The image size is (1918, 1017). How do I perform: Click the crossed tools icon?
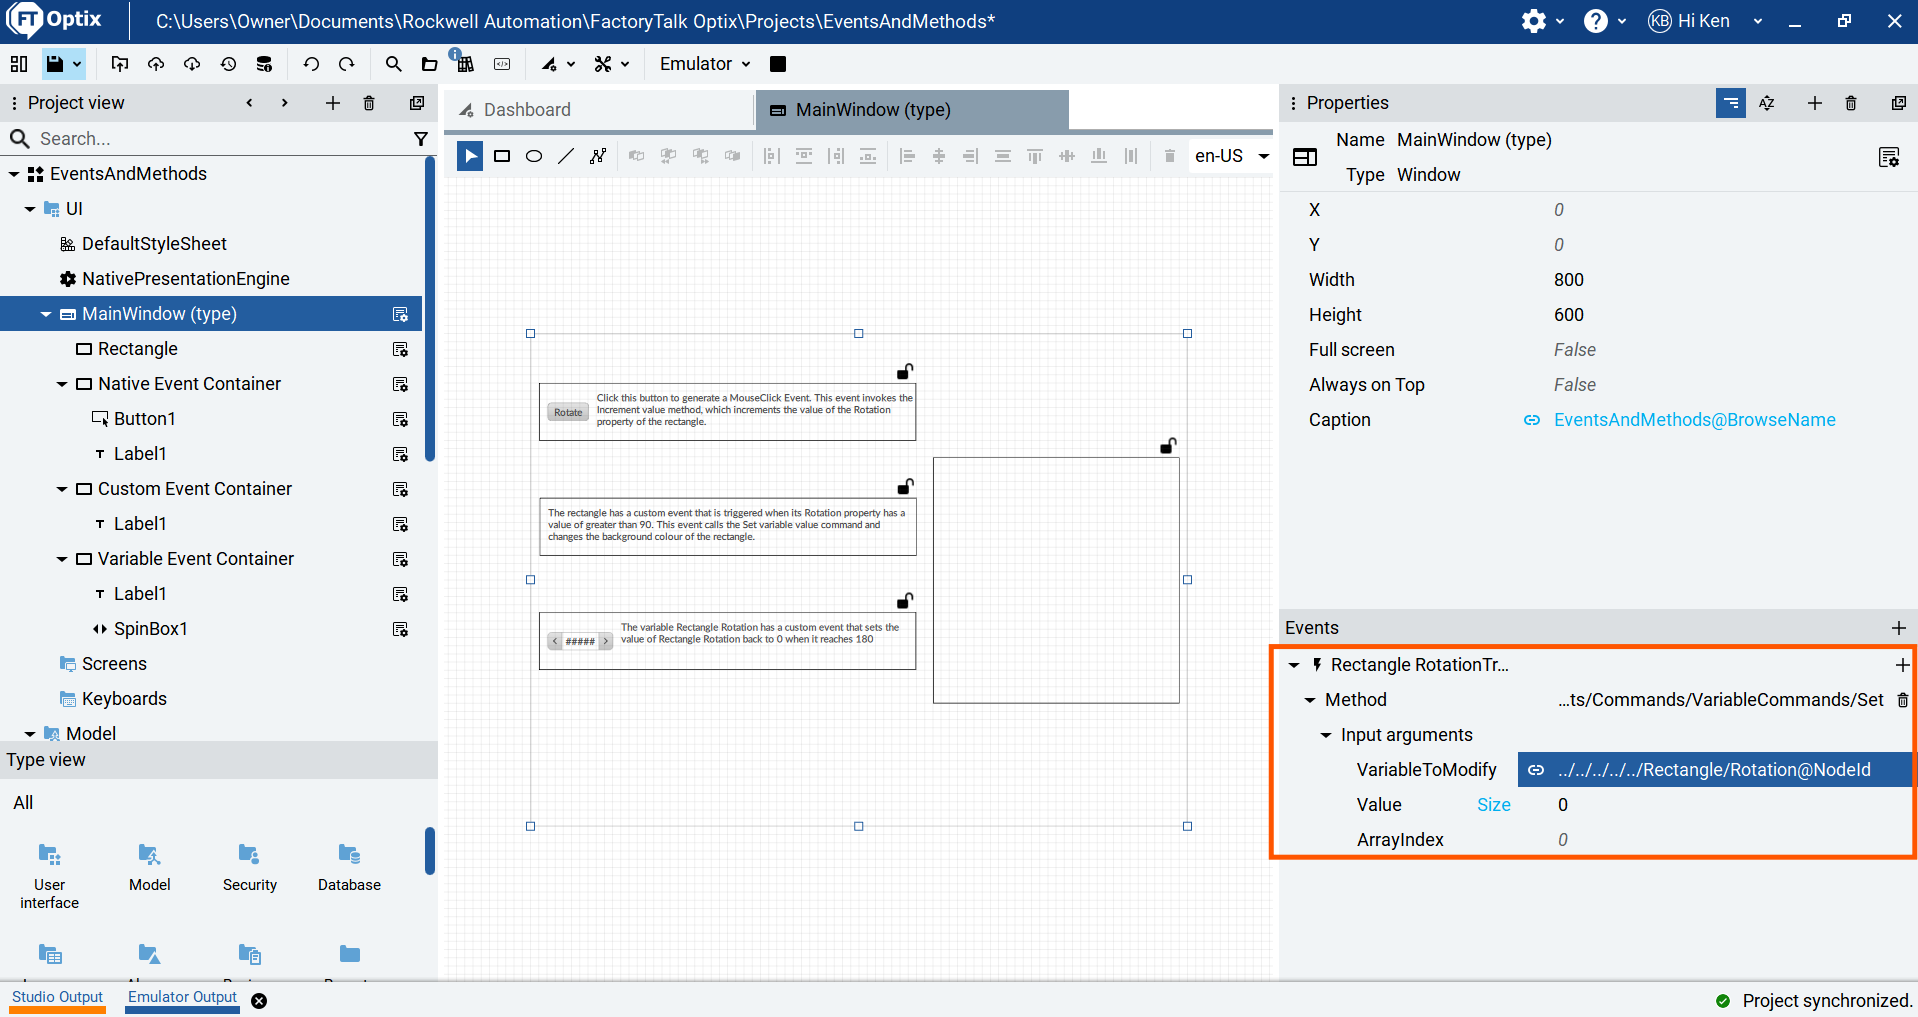click(603, 64)
